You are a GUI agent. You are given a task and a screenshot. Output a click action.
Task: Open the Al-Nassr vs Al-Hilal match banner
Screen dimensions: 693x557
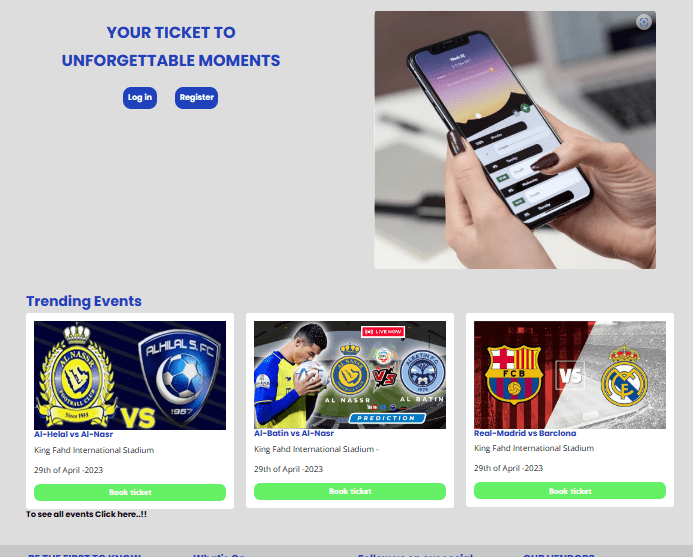(x=130, y=375)
